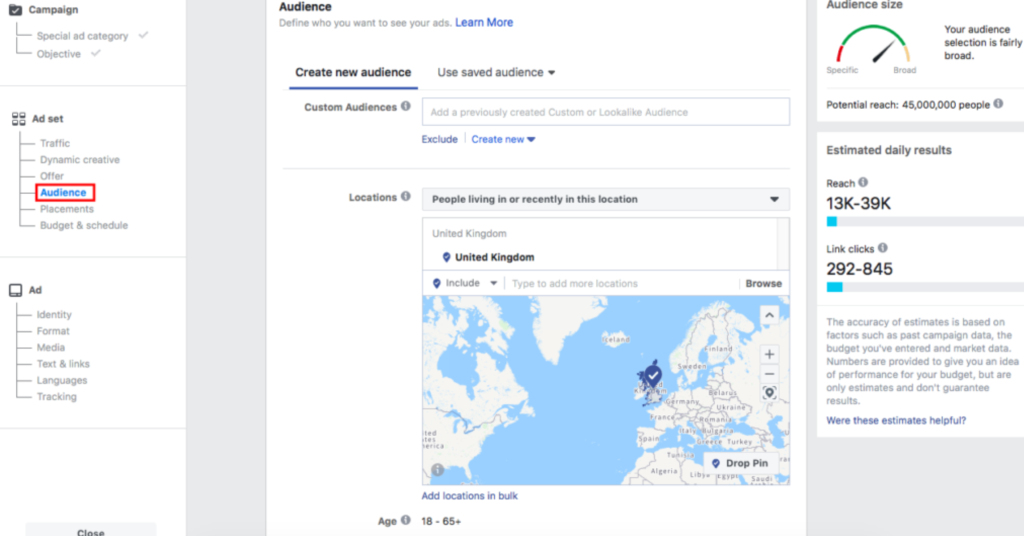
Task: Click pin icon beside United Kingdom entry
Action: 446,257
